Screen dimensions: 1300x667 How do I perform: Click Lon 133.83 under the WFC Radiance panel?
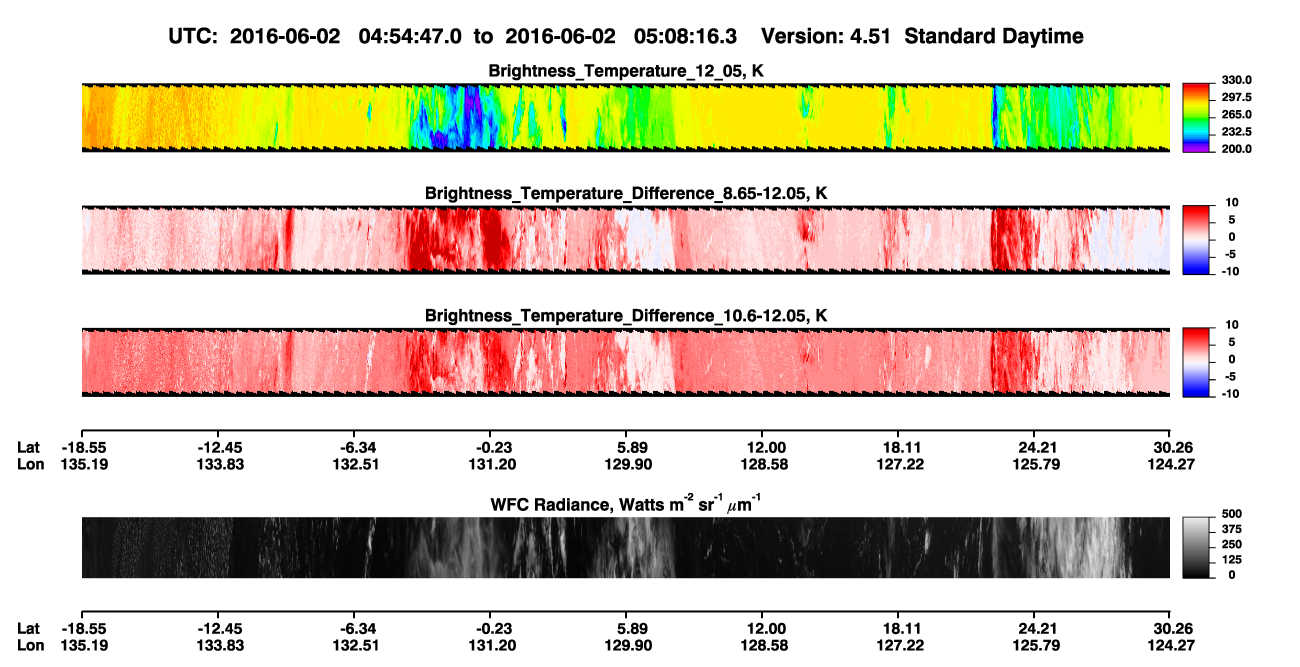click(x=218, y=645)
